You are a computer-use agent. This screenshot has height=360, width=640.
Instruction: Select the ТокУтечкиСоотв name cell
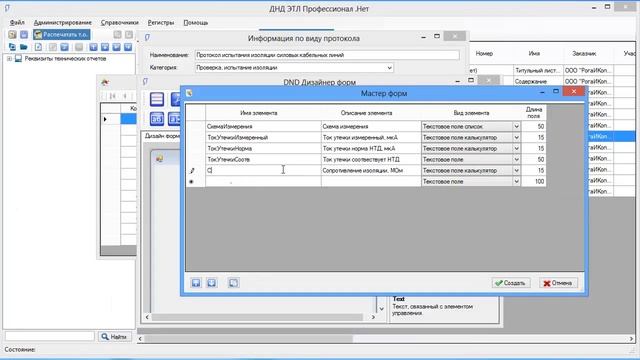[x=263, y=160]
